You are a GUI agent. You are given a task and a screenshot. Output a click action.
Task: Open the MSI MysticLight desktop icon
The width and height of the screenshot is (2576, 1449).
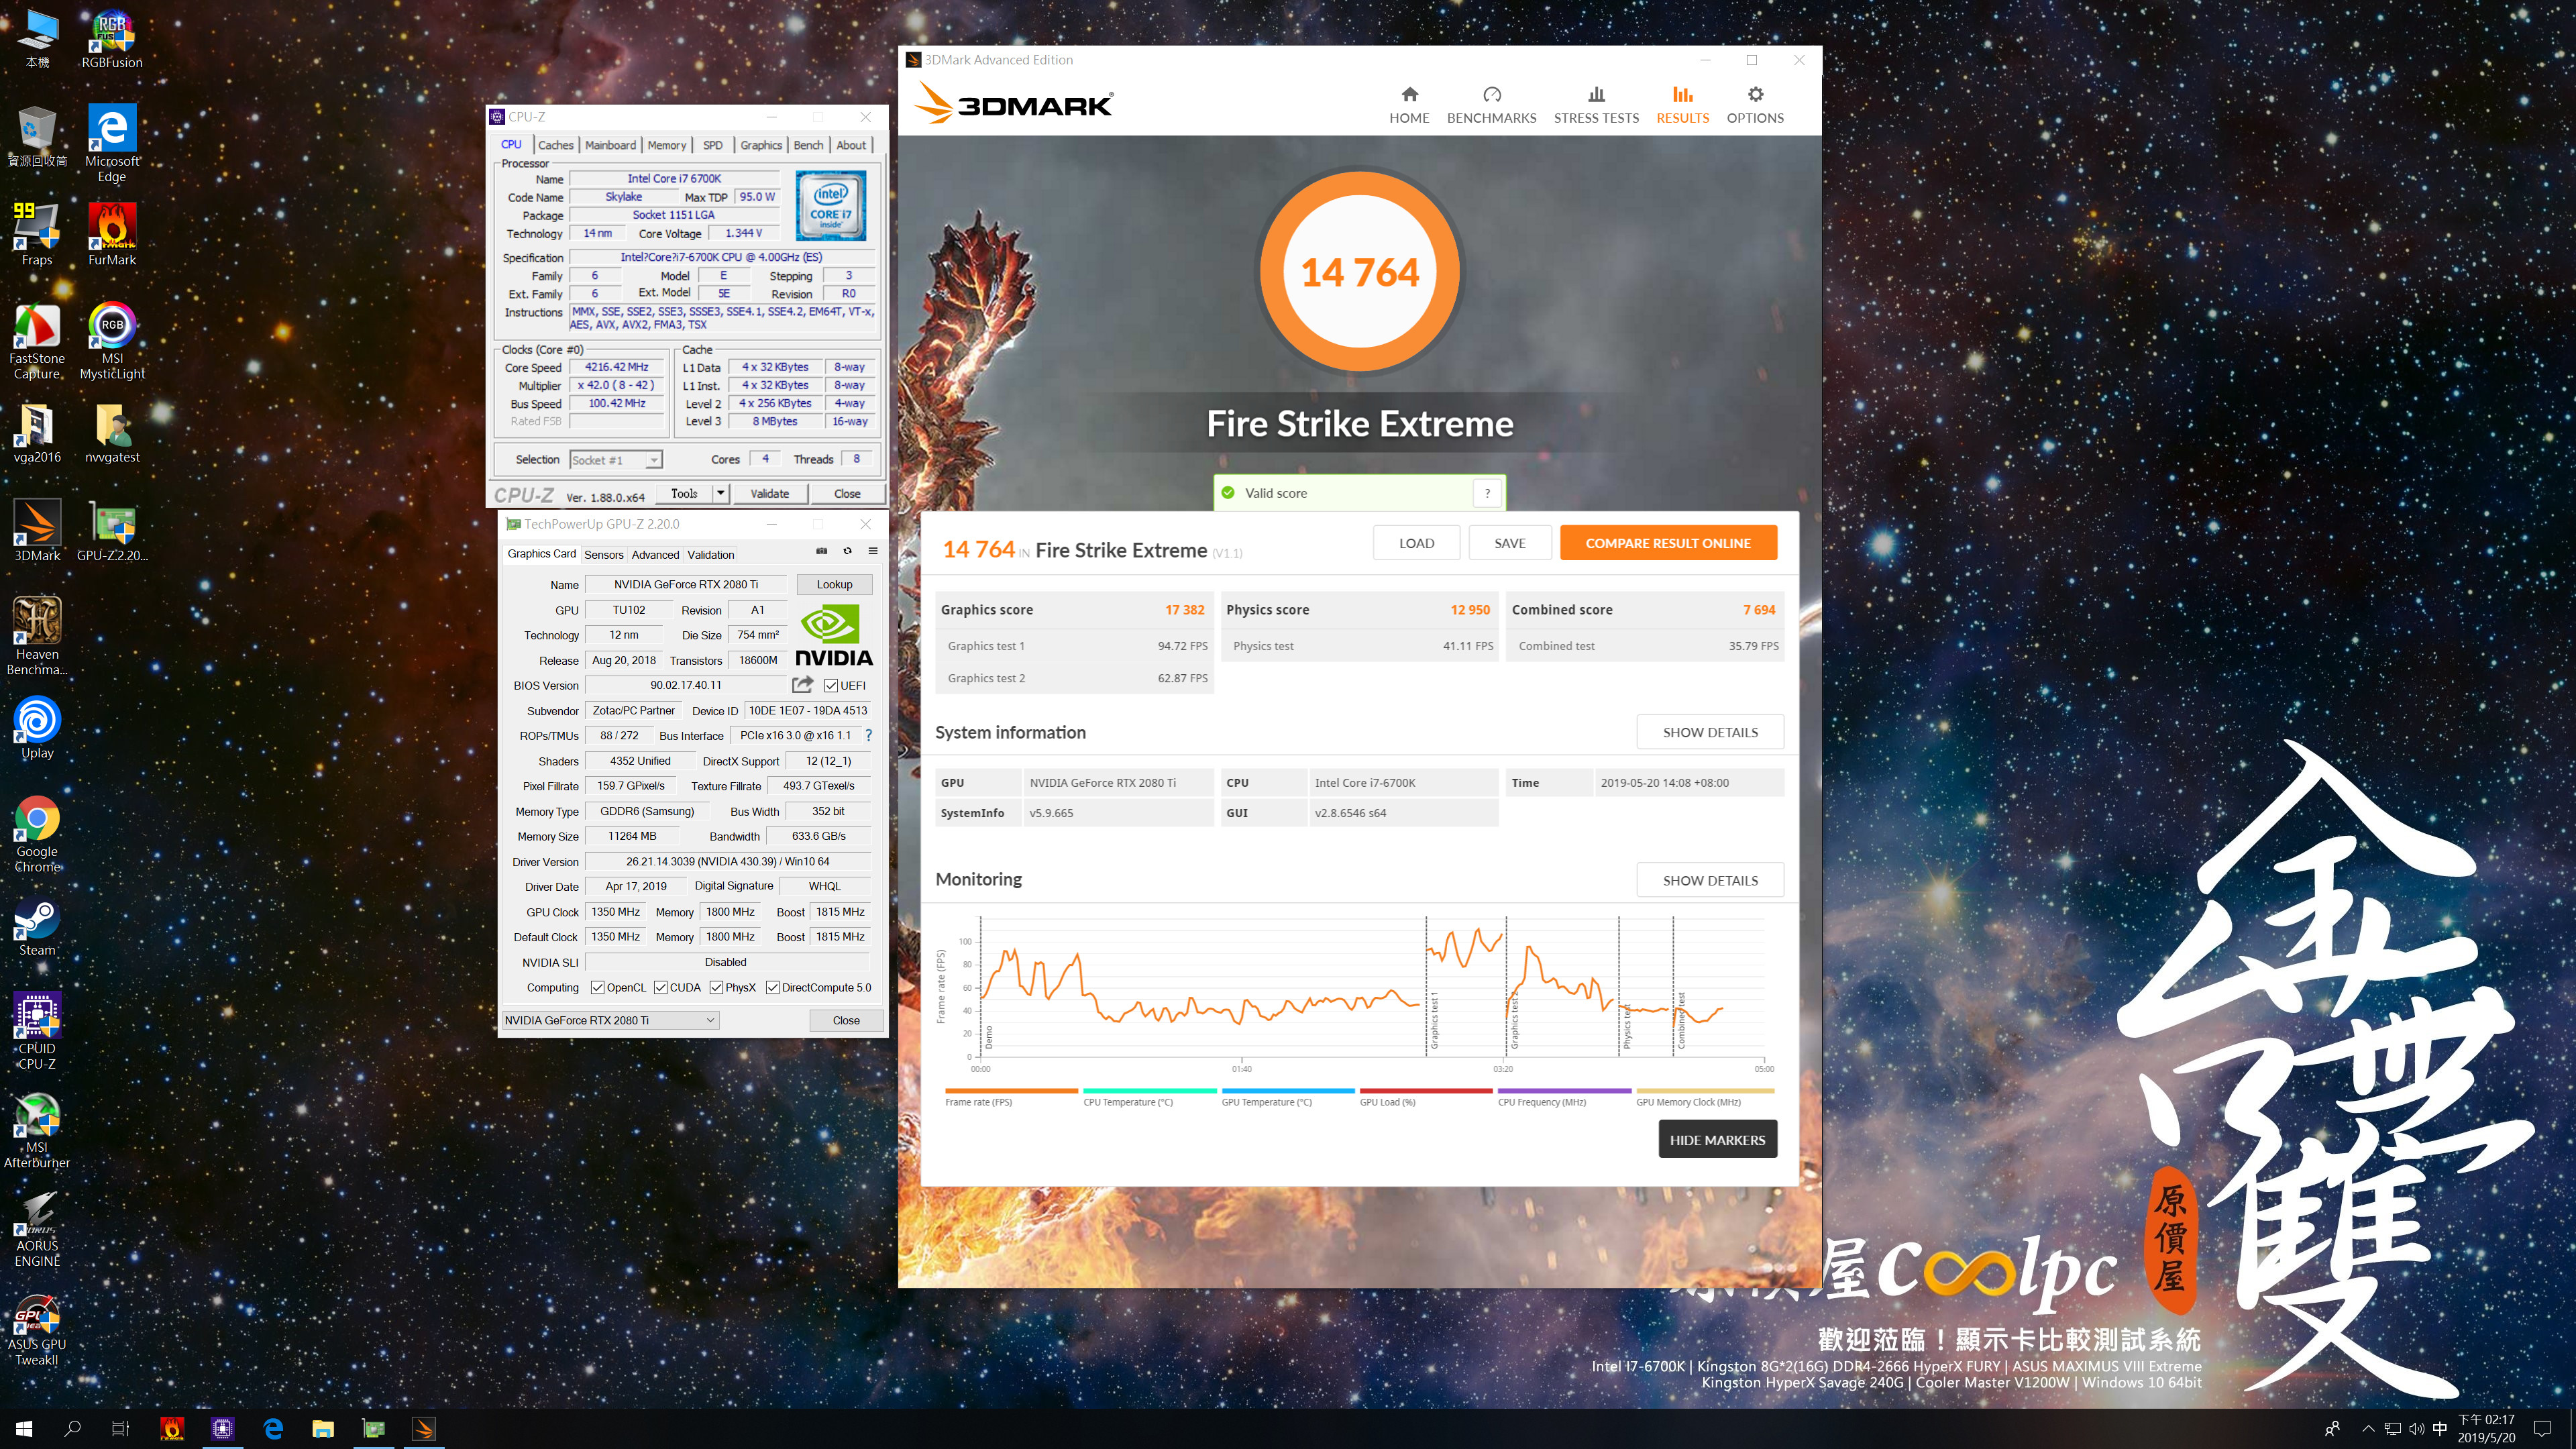(112, 341)
